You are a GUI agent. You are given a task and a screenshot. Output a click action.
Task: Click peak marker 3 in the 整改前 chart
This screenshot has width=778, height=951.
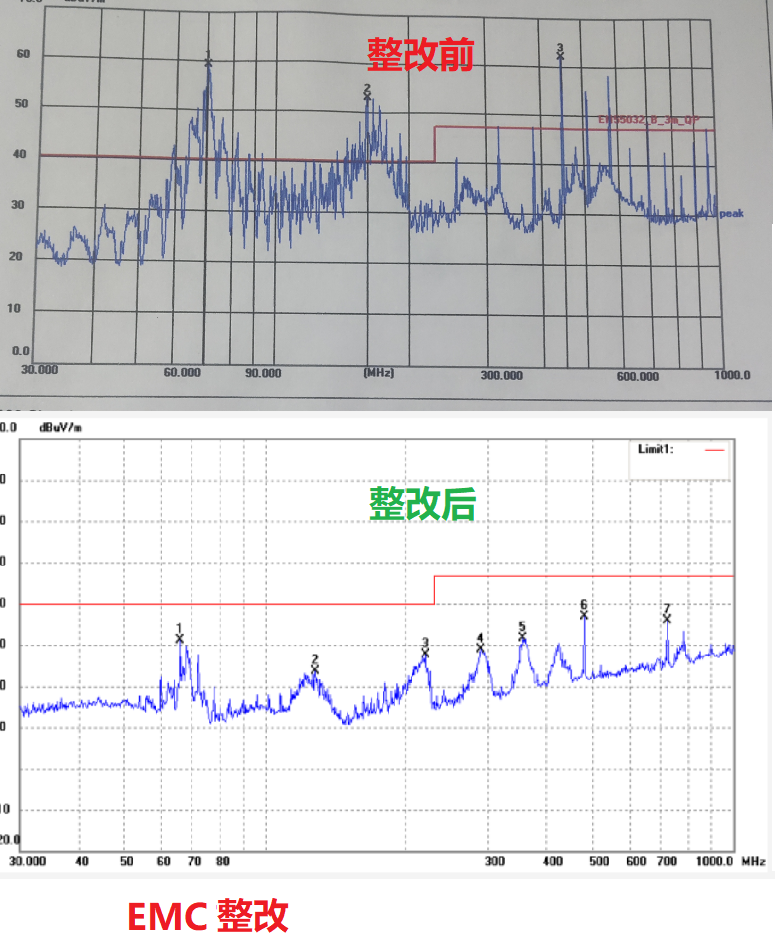coord(560,53)
